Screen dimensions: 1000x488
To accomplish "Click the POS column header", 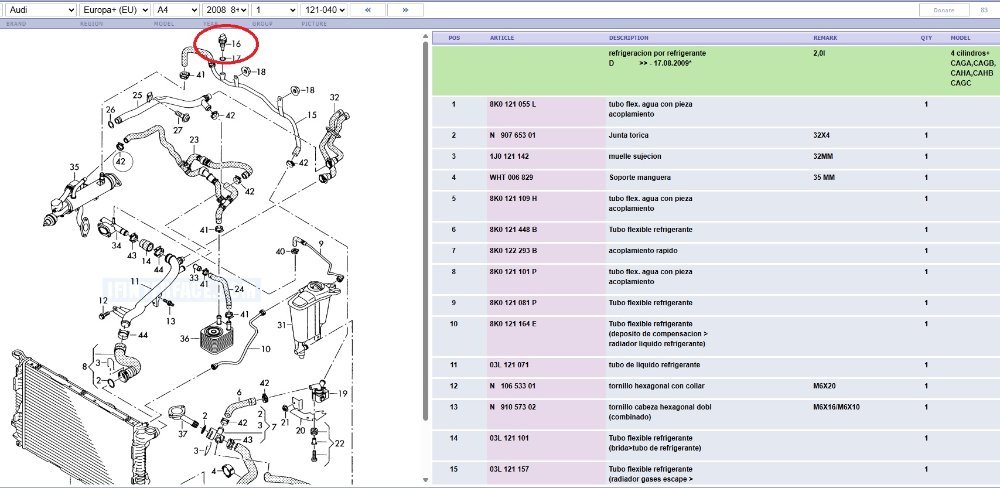I will [454, 38].
